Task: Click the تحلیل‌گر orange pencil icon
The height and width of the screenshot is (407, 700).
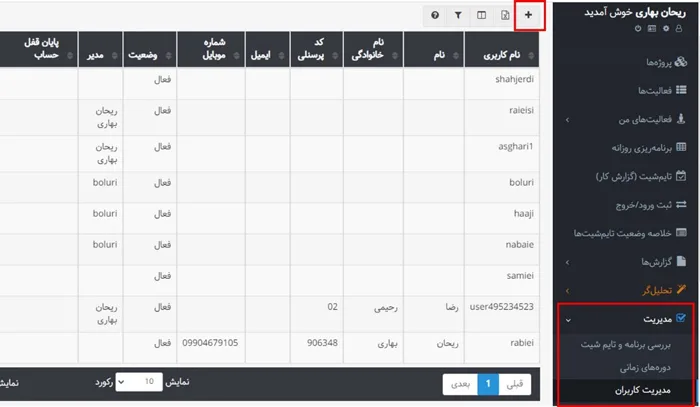Action: click(681, 289)
